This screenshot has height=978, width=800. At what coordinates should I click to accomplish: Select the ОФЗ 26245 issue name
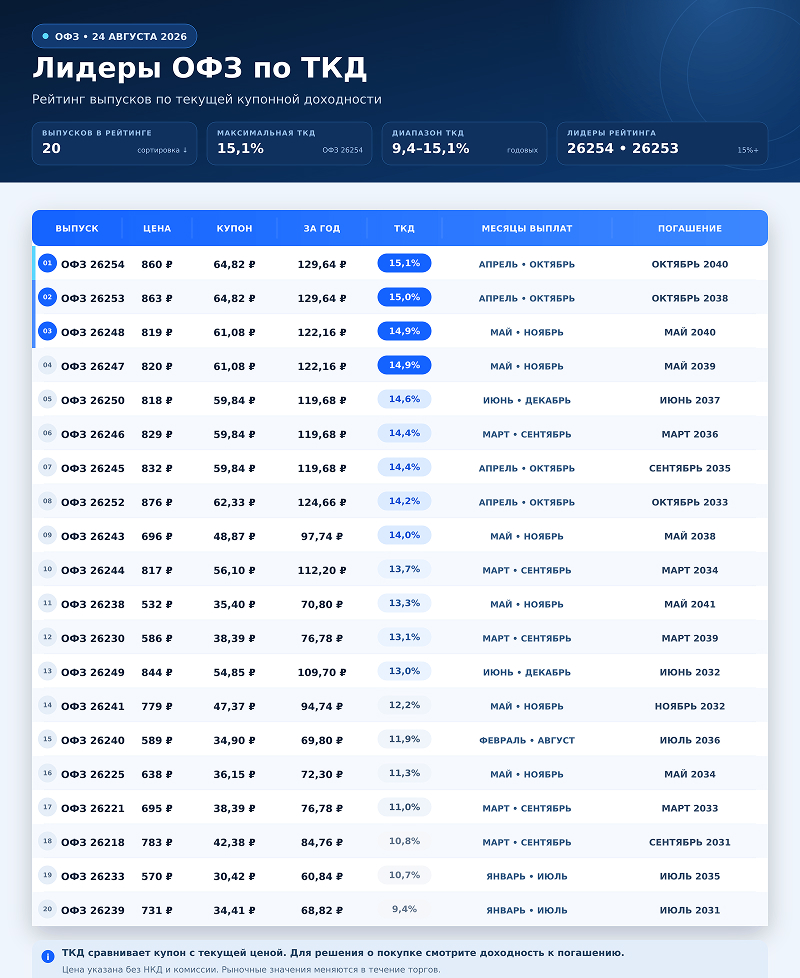point(93,468)
